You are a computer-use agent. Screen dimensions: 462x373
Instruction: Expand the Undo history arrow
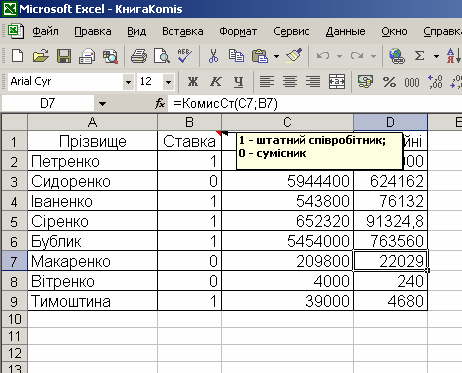[339, 56]
